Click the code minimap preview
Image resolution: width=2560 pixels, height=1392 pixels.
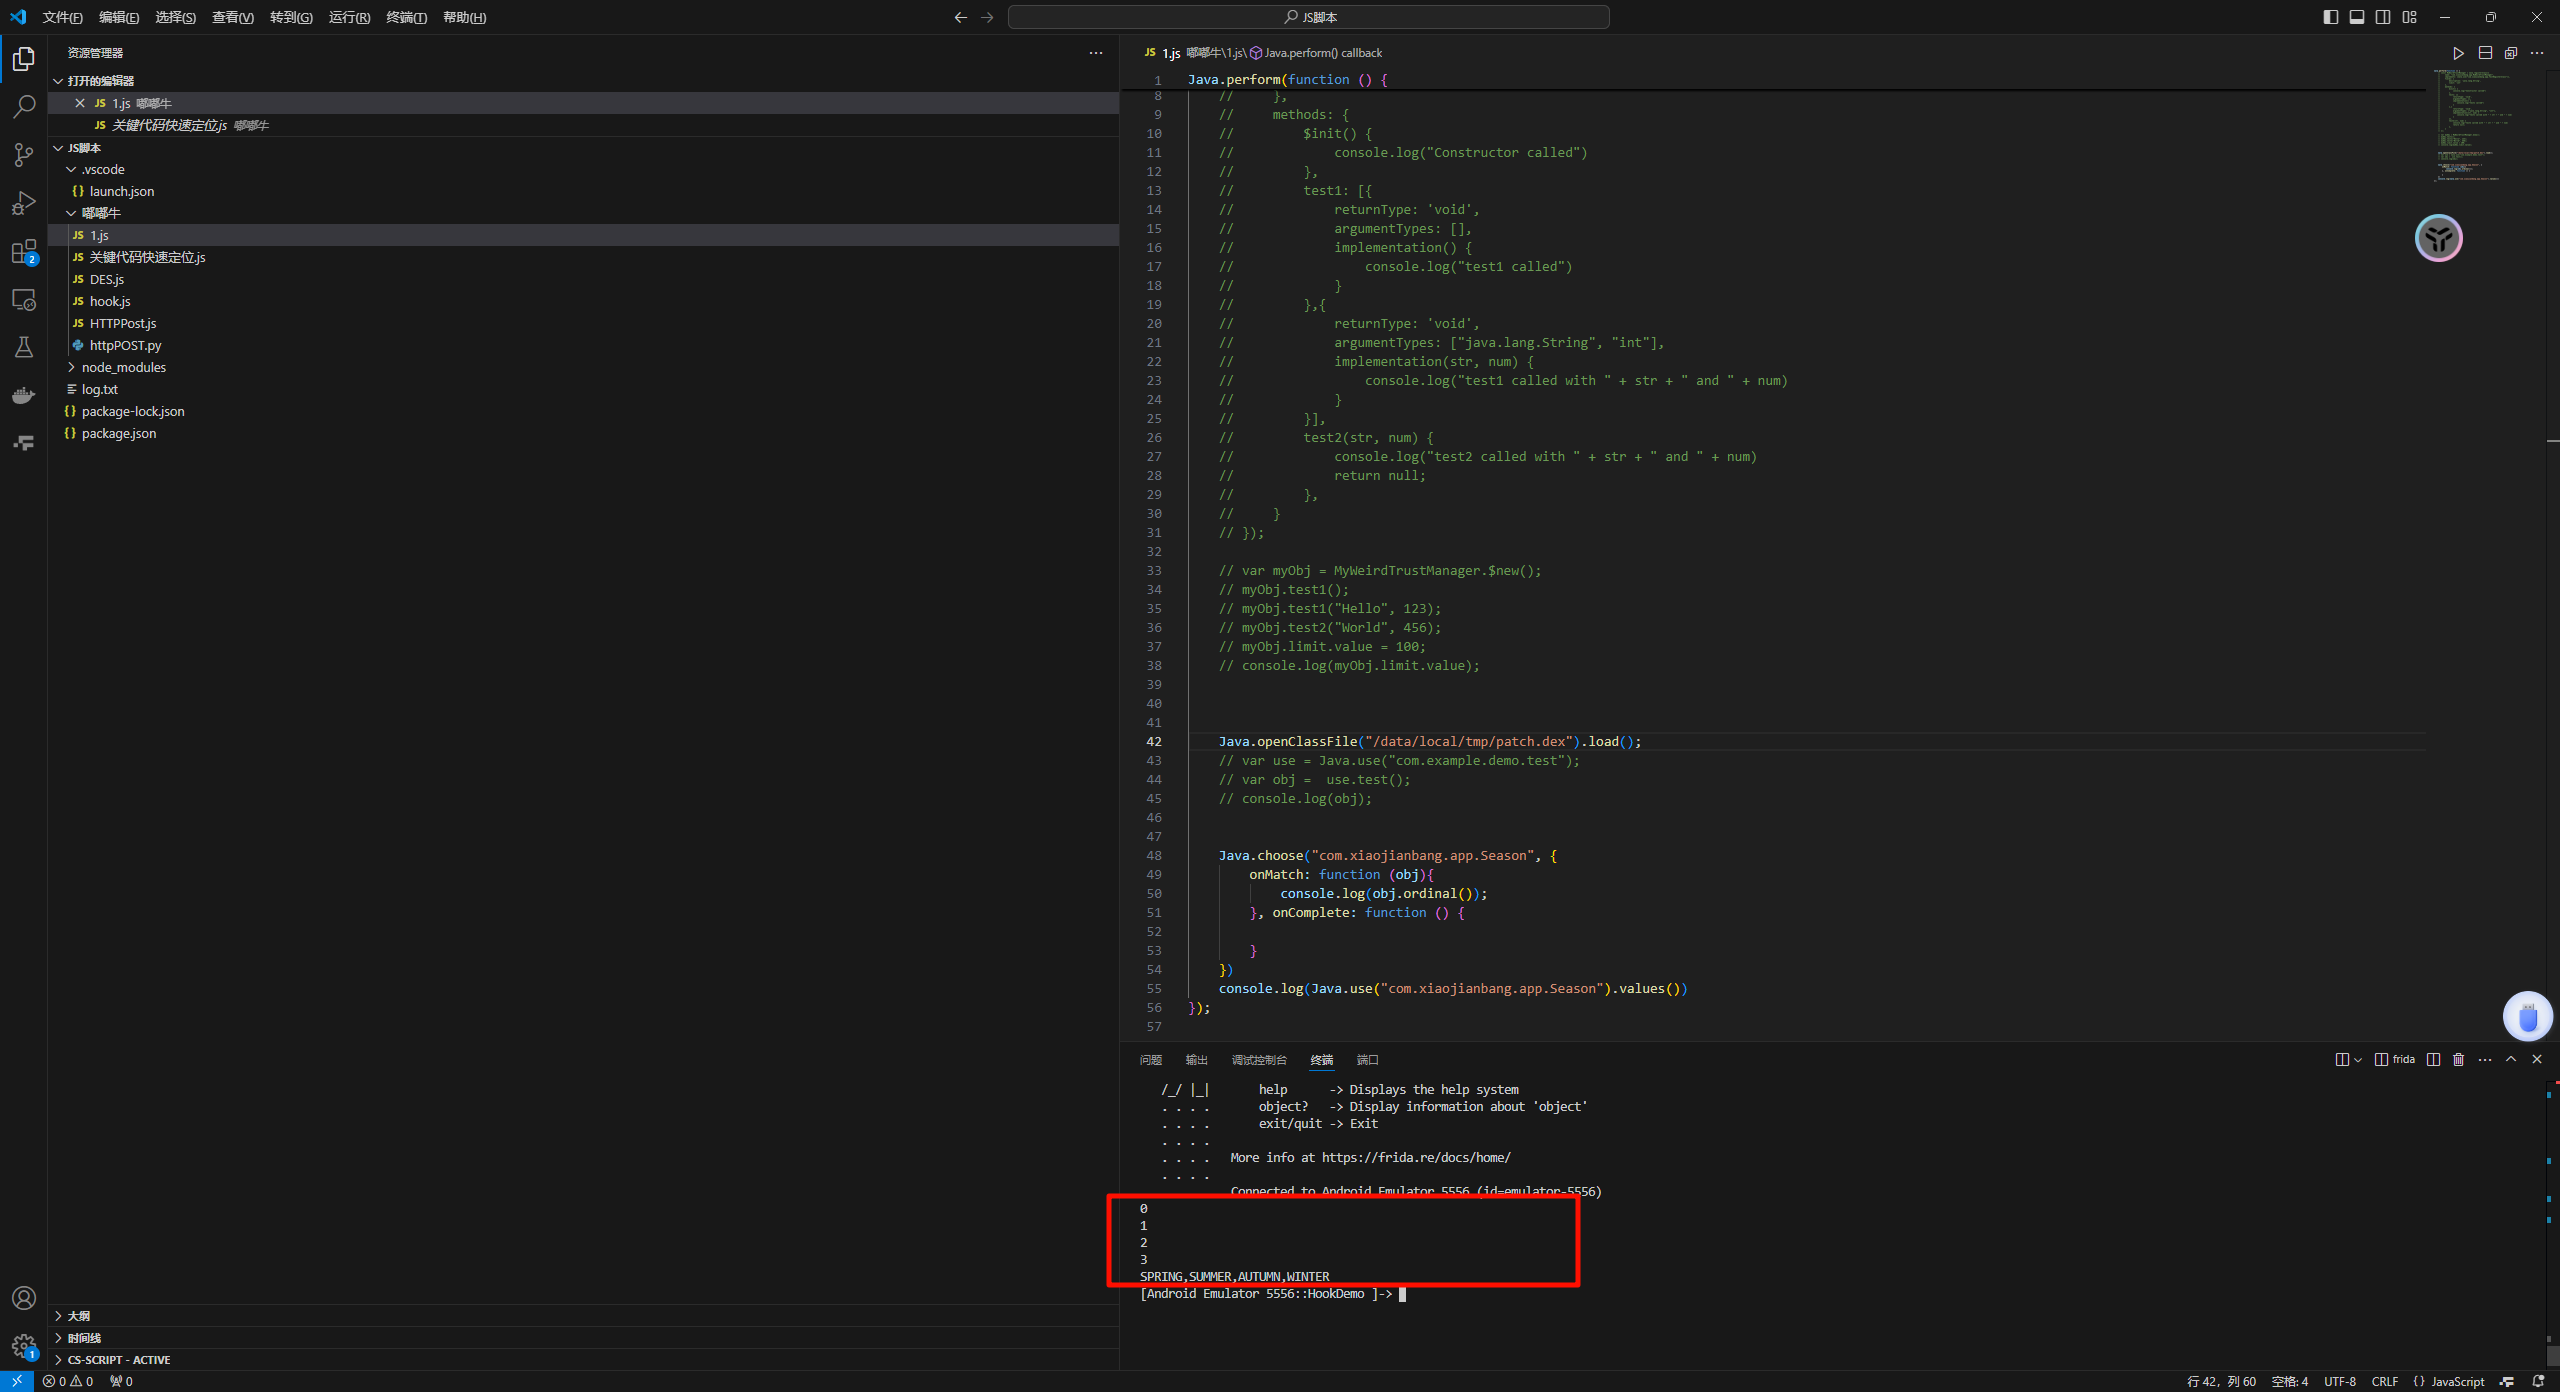click(x=2470, y=125)
